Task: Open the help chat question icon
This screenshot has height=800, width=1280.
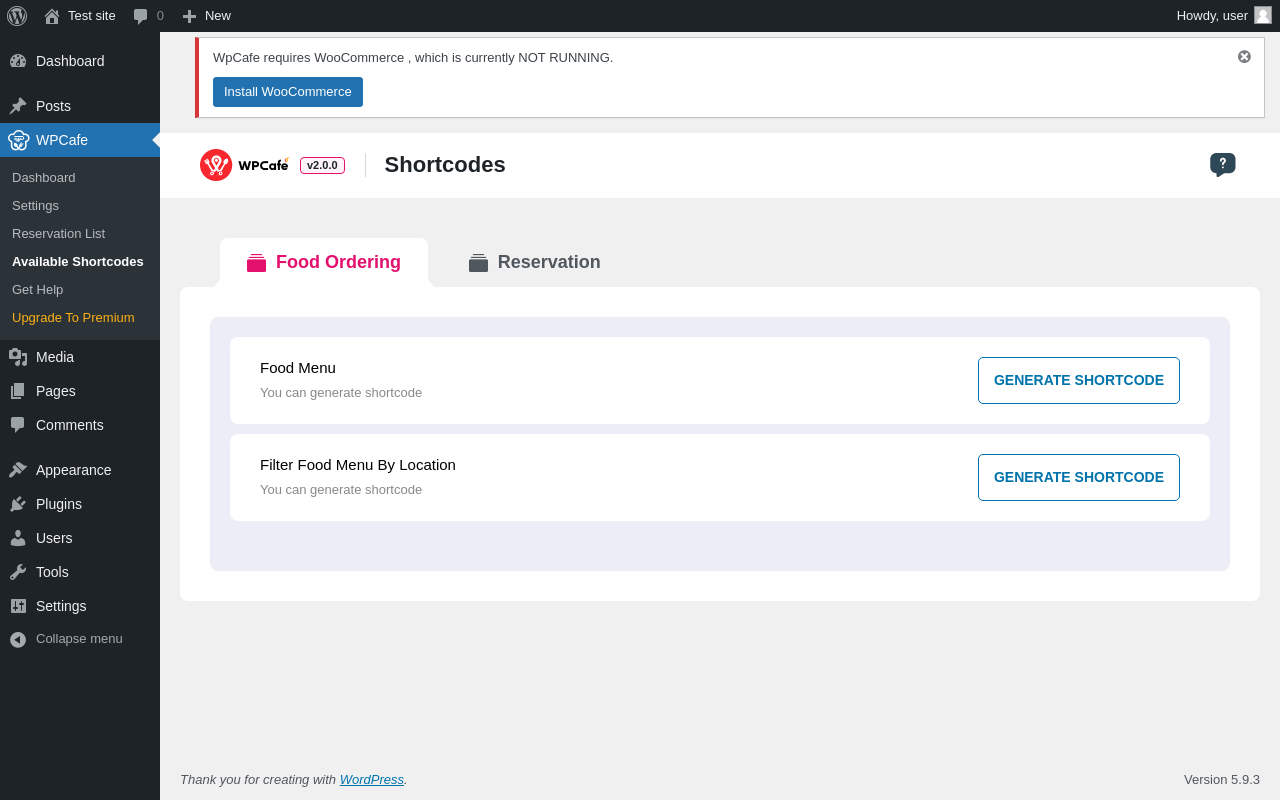Action: pyautogui.click(x=1222, y=164)
